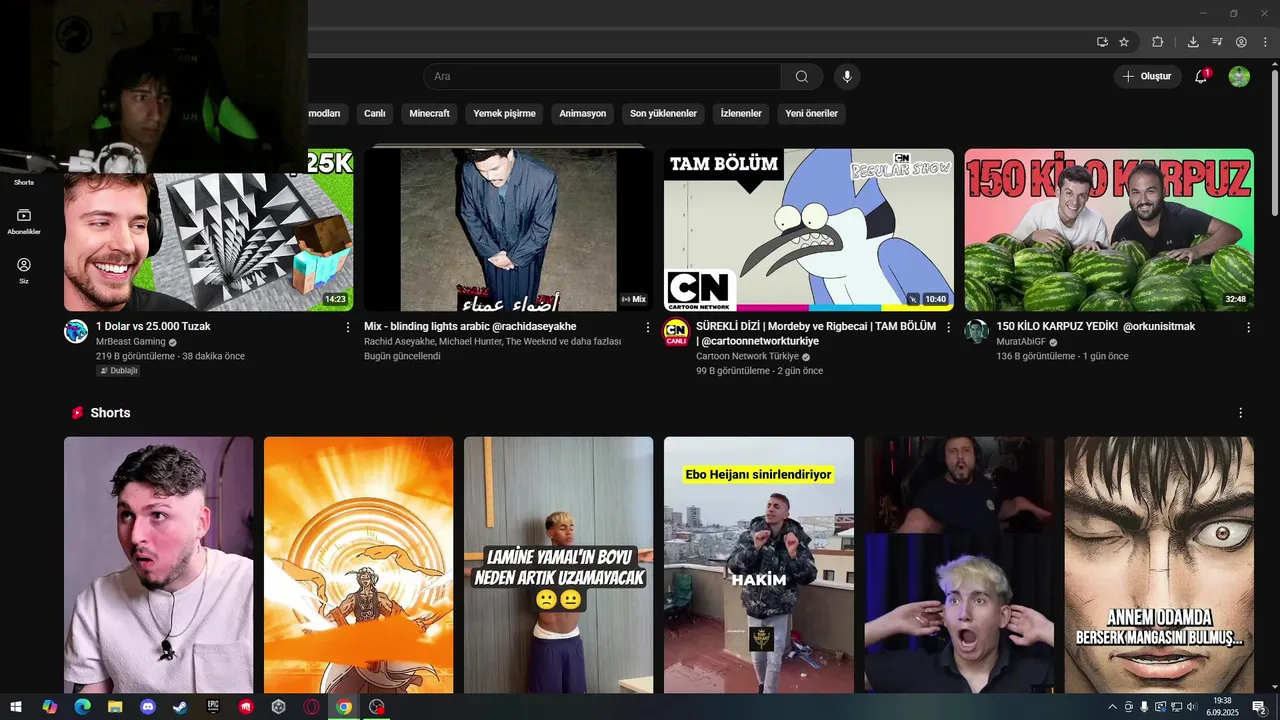Open the Berserk mangasını bulmuş Short
Viewport: 1280px width, 720px height.
point(1159,565)
